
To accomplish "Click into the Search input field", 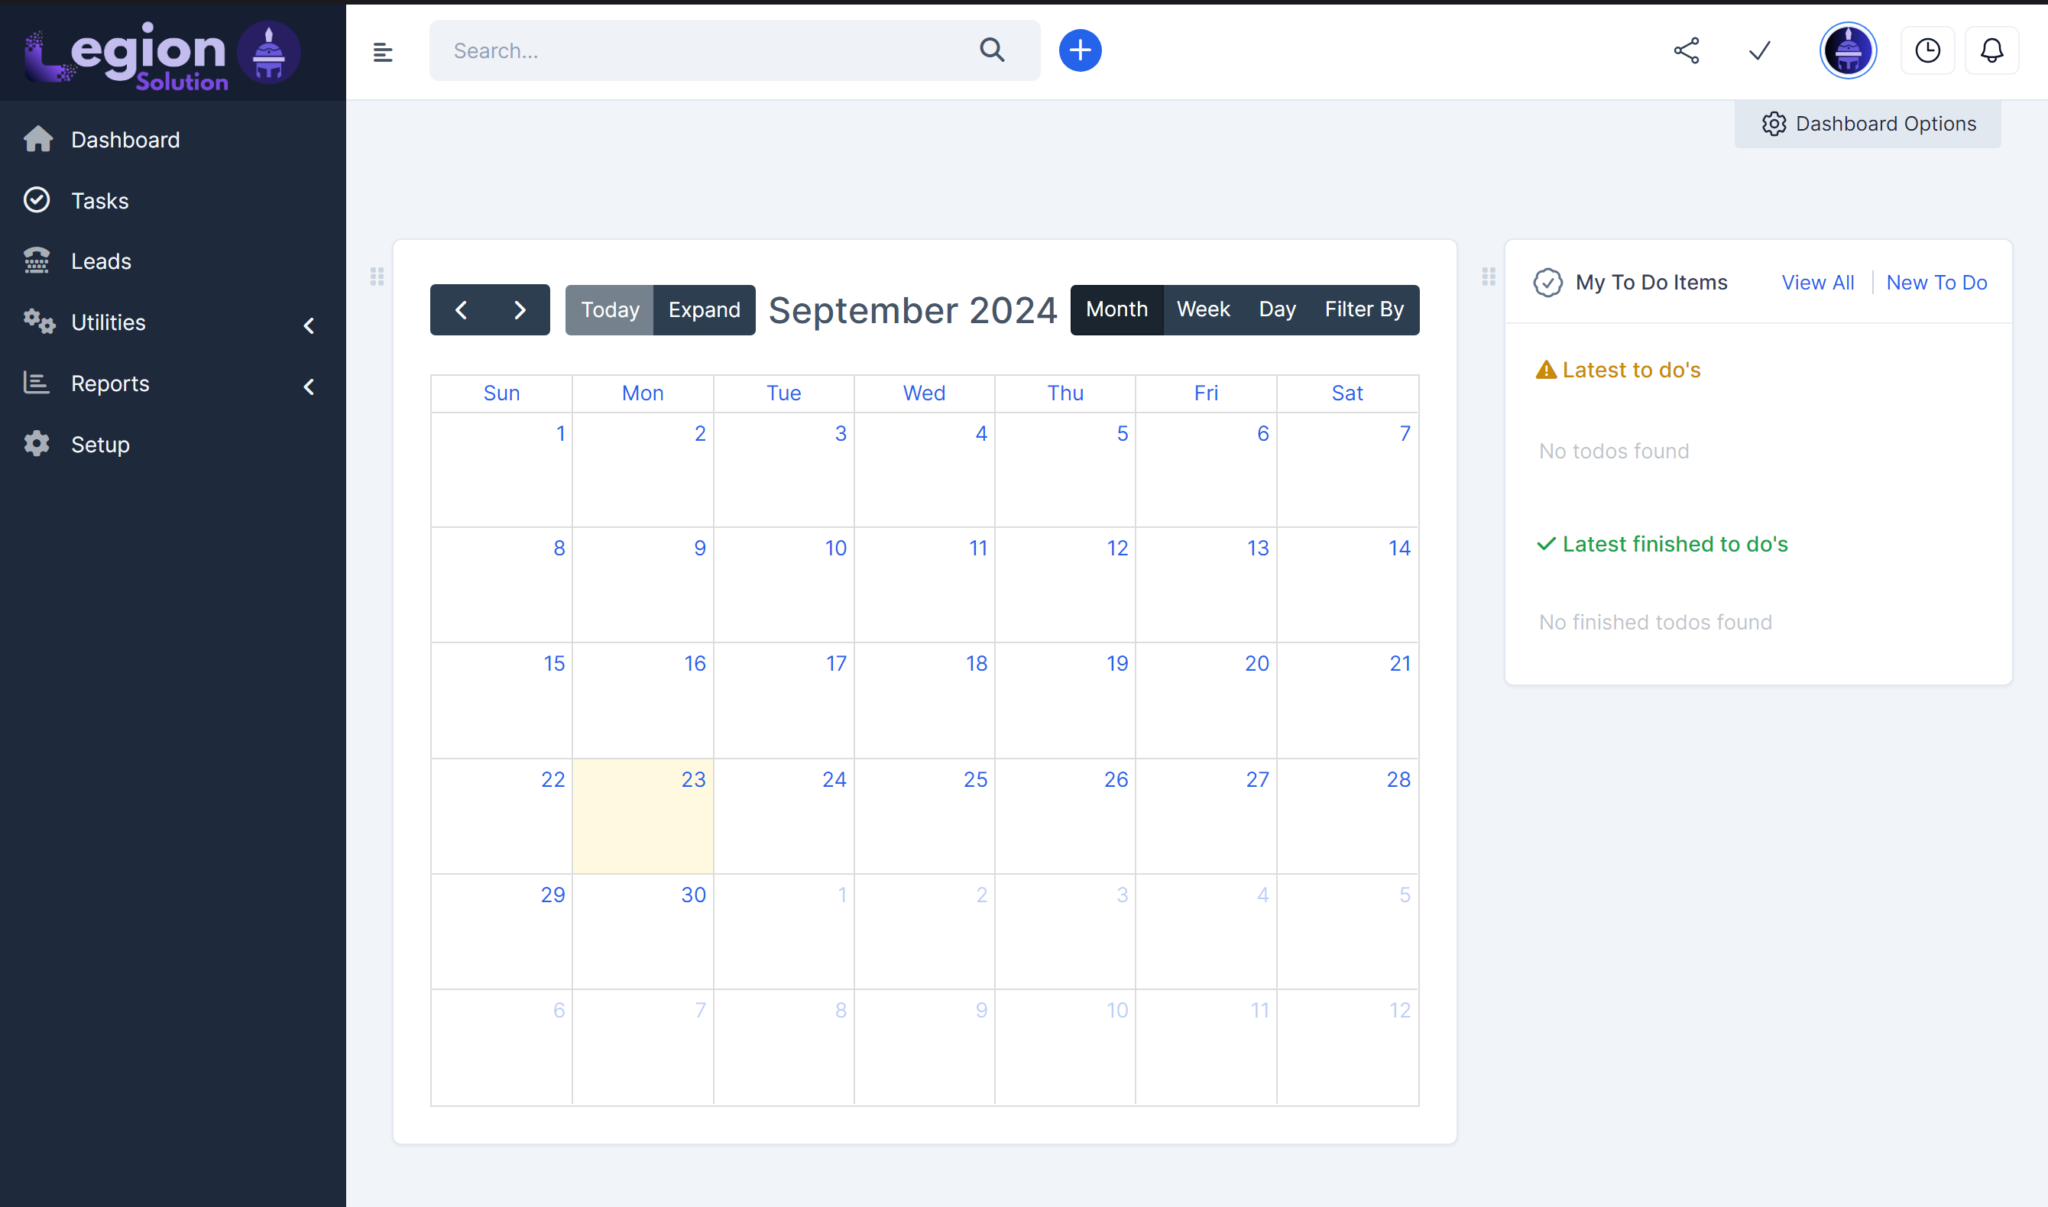I will 700,51.
